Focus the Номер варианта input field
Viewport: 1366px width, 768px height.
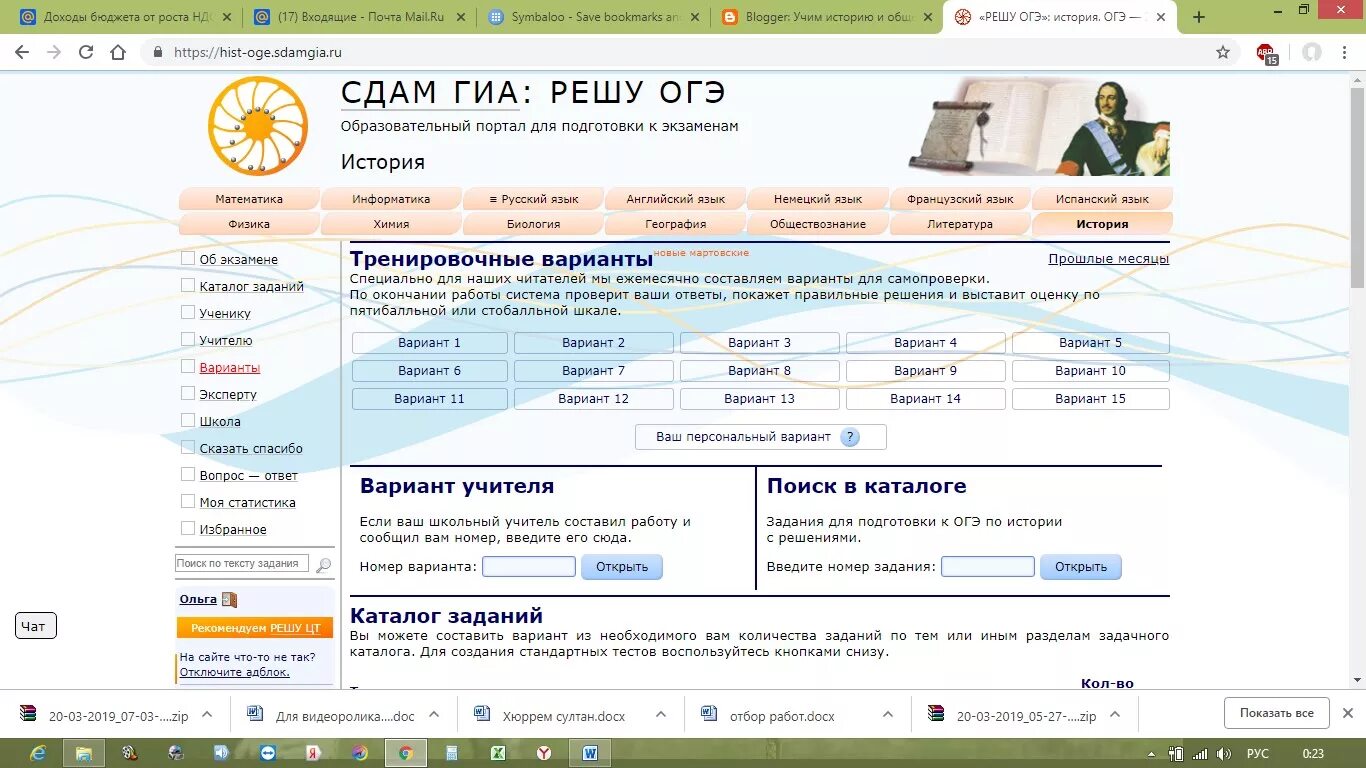click(529, 567)
